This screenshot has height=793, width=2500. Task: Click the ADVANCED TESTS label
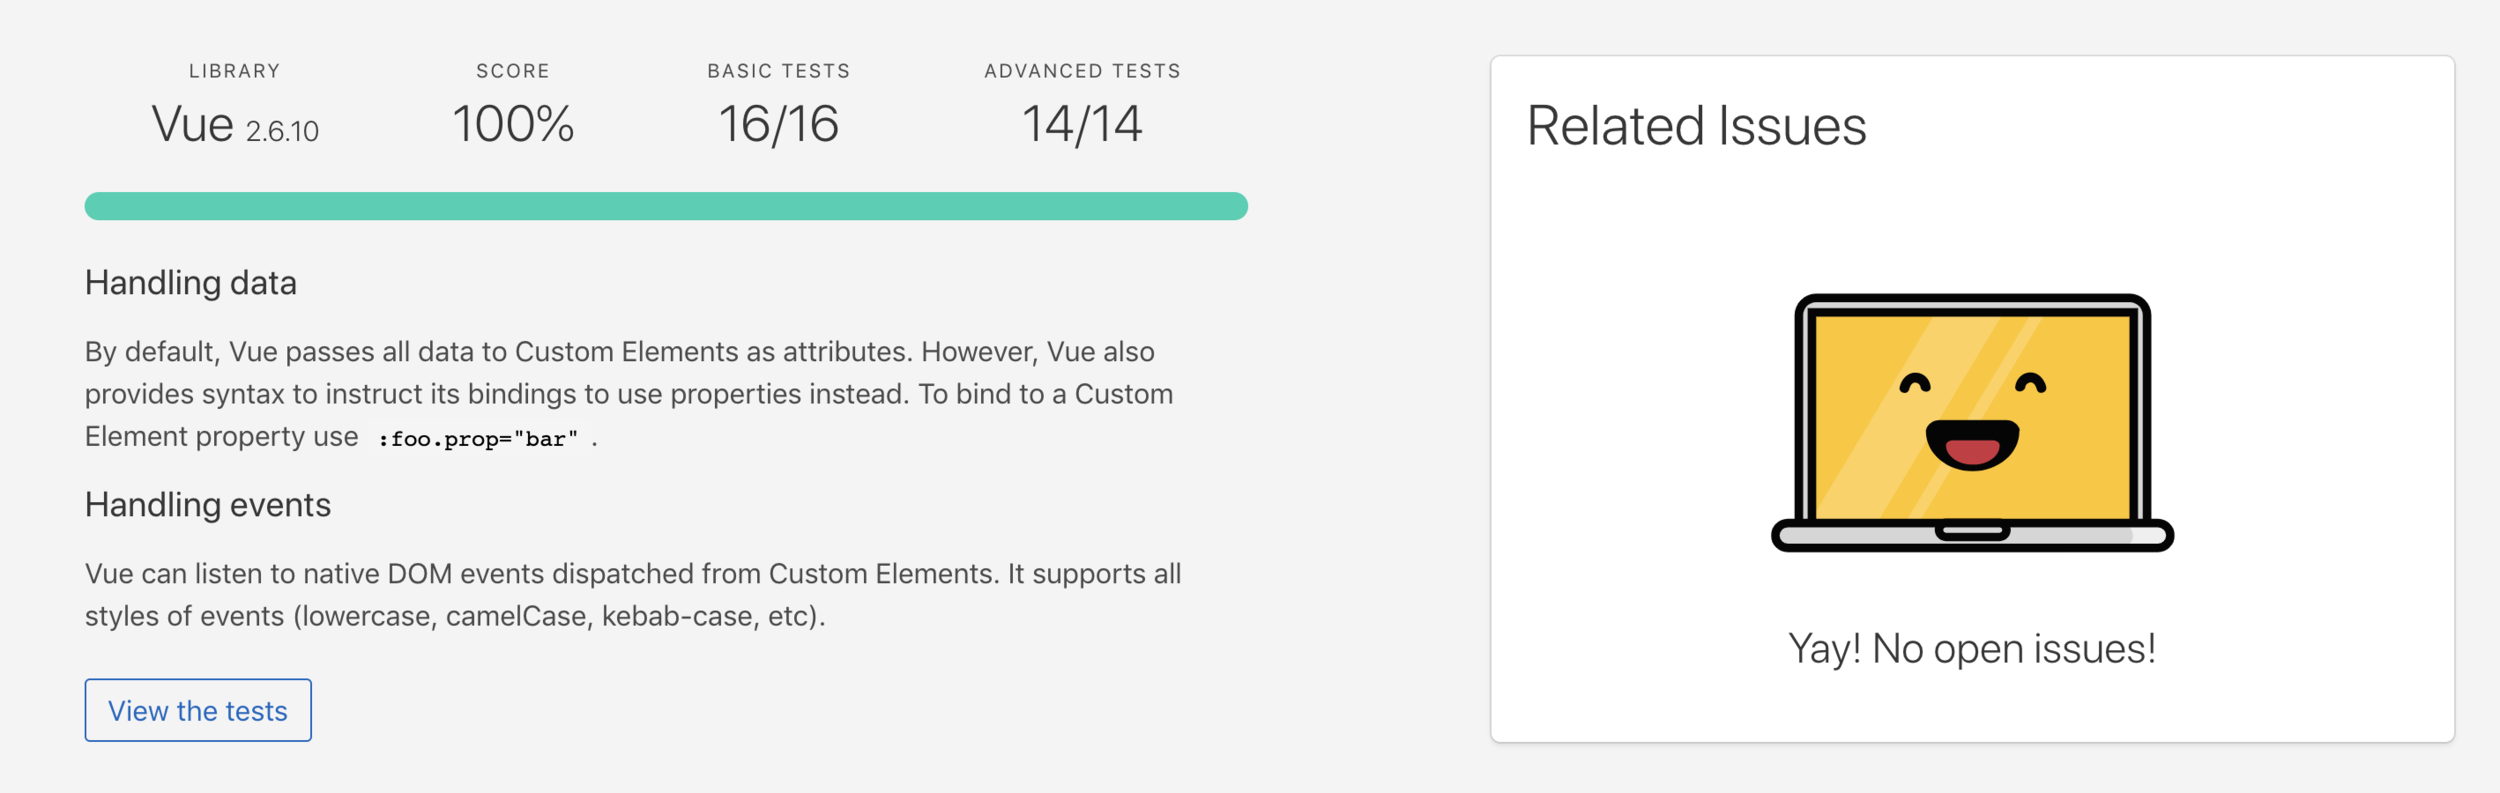click(x=1082, y=71)
